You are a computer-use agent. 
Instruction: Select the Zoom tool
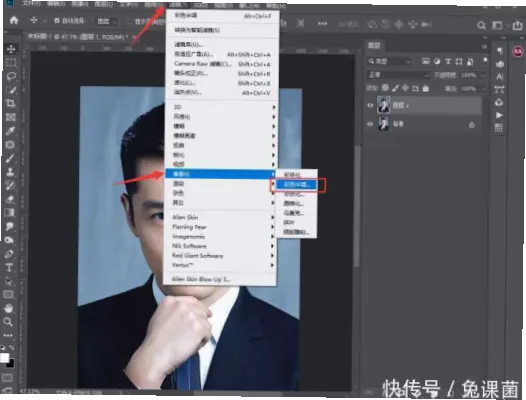pos(8,322)
